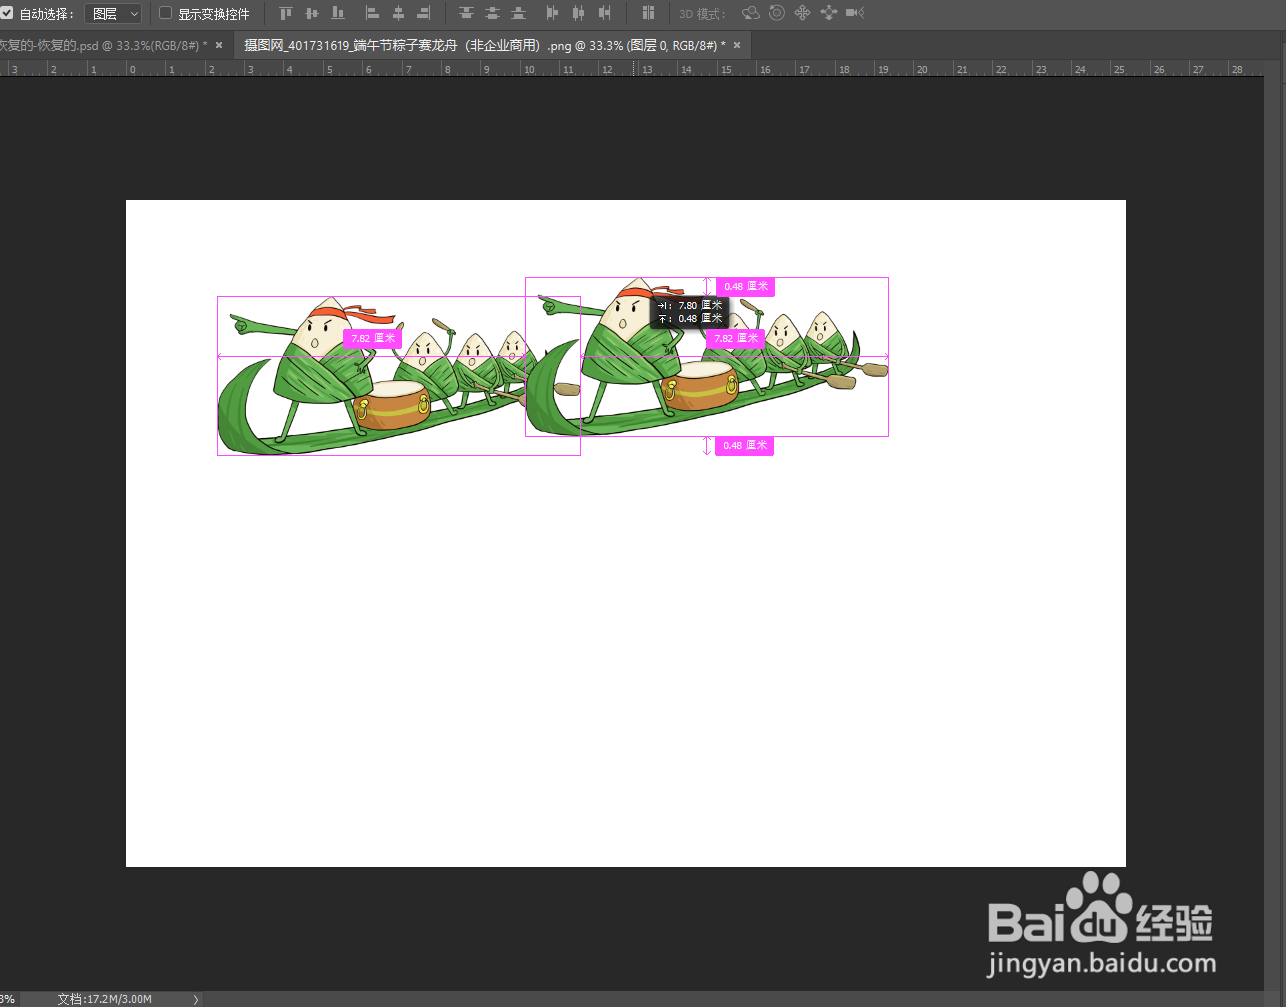Select the 3D roll object icon
This screenshot has height=1007, width=1286.
coord(777,13)
